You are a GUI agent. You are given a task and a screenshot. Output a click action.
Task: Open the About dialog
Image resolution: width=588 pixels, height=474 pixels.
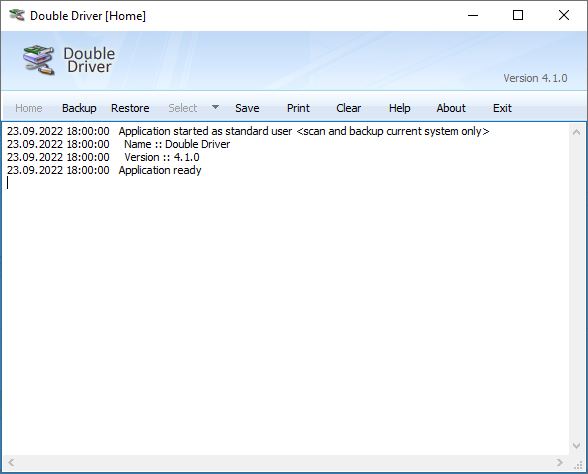(x=451, y=108)
